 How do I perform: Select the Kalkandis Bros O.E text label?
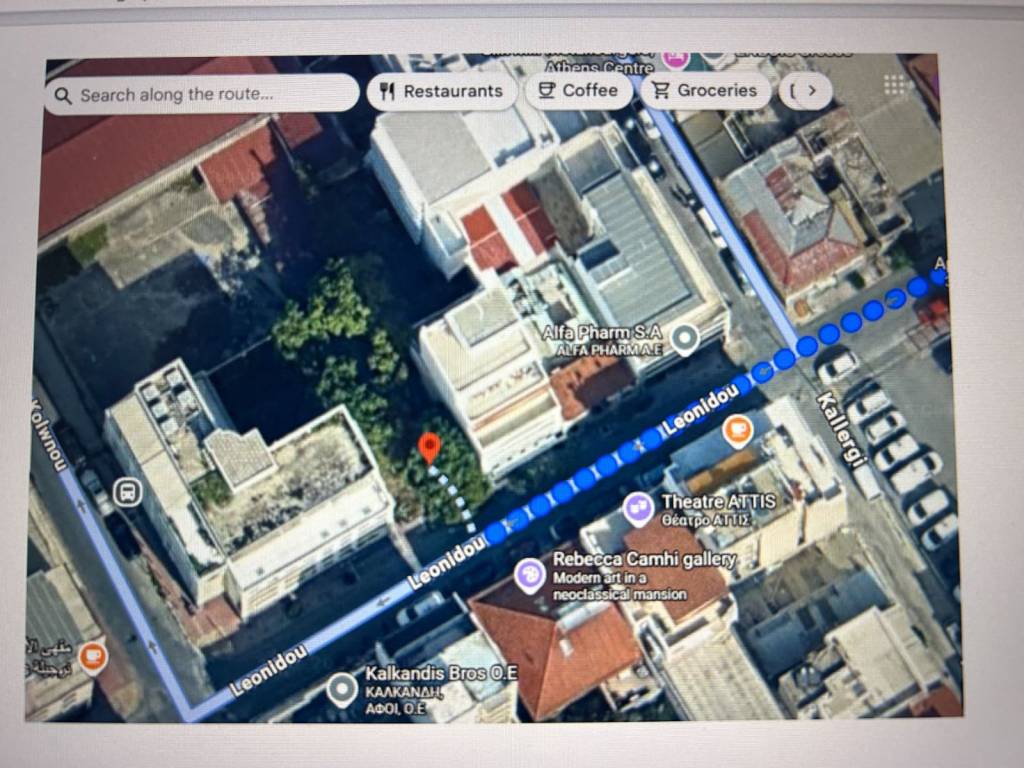coord(440,674)
